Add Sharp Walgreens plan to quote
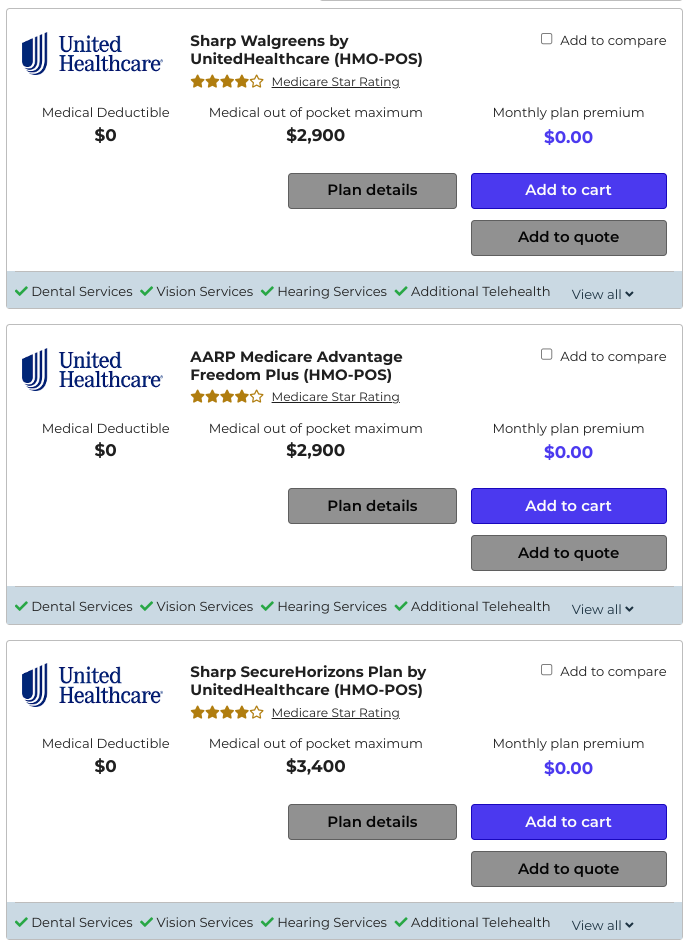The width and height of the screenshot is (686, 948). tap(569, 238)
